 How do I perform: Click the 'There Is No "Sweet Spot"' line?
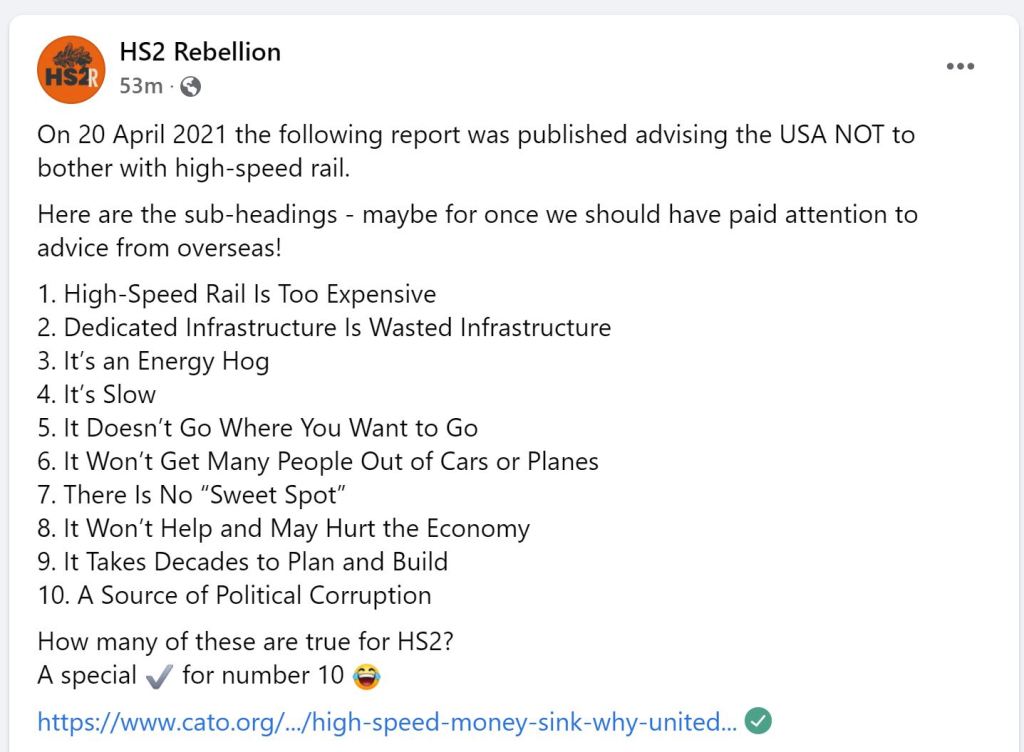pyautogui.click(x=197, y=494)
